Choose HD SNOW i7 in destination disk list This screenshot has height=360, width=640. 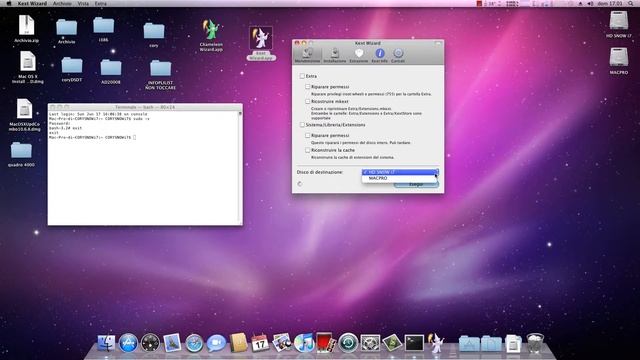[400, 172]
